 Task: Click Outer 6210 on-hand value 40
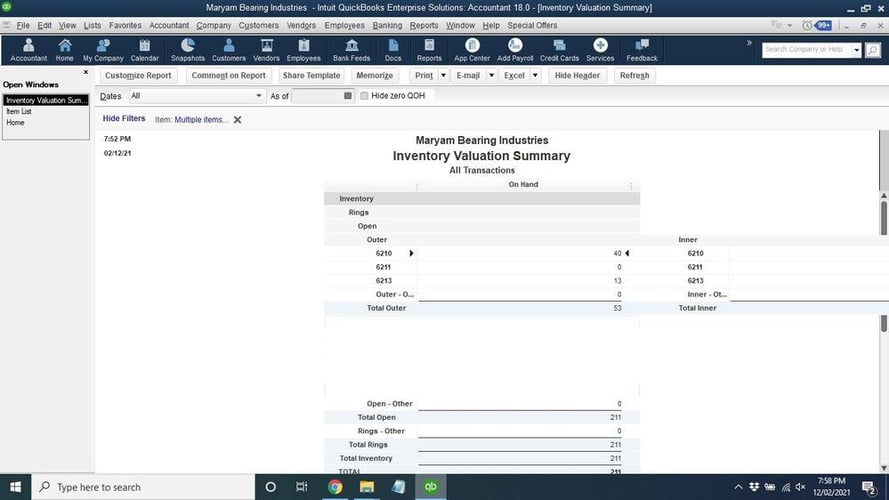tap(617, 253)
